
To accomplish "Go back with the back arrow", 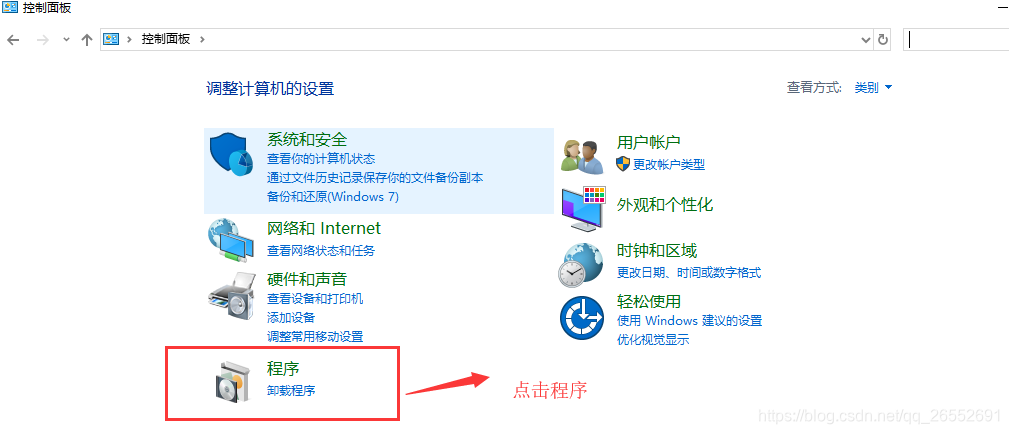I will (x=14, y=39).
